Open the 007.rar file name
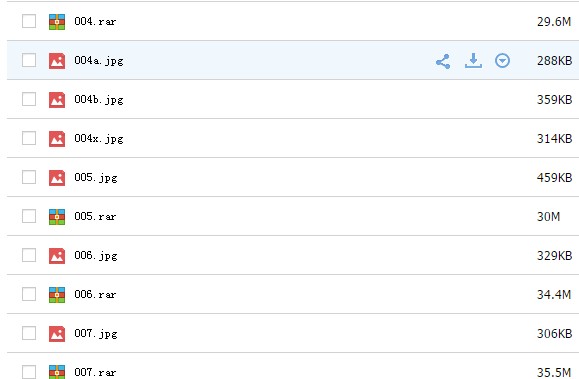 95,372
